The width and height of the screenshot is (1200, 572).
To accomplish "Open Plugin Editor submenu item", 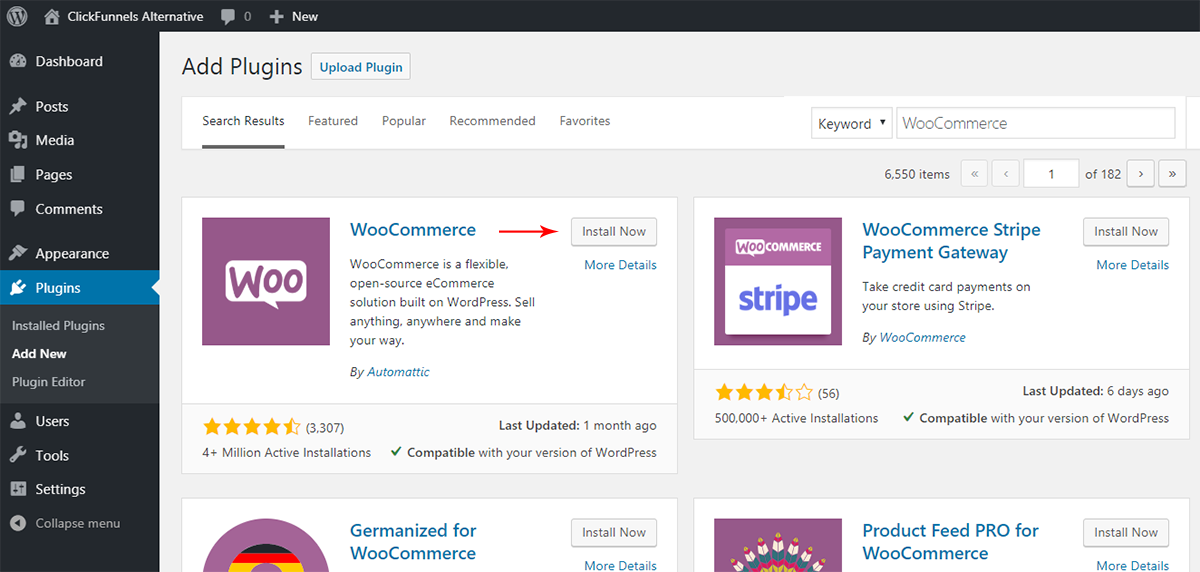I will [48, 382].
